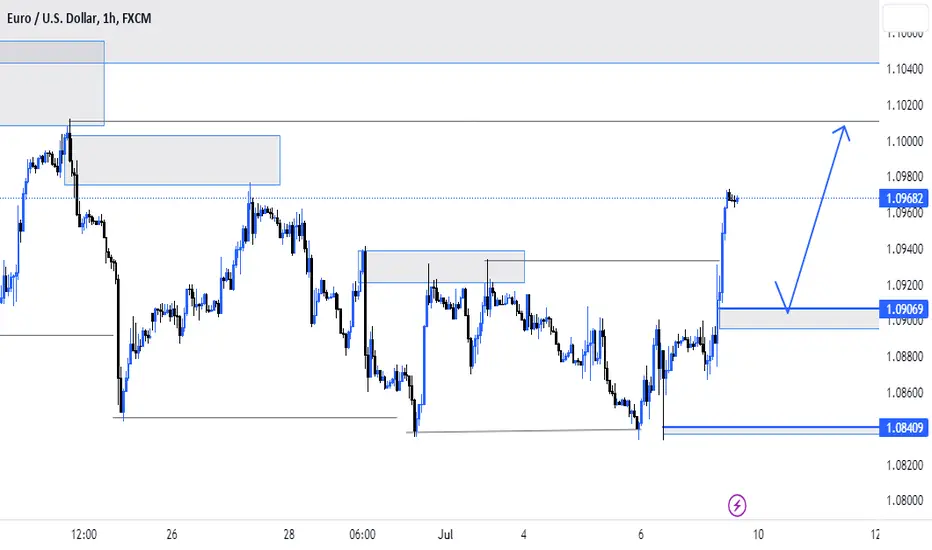The width and height of the screenshot is (932, 550).
Task: Select the blue horizontal line at 1.08409
Action: coord(771,428)
